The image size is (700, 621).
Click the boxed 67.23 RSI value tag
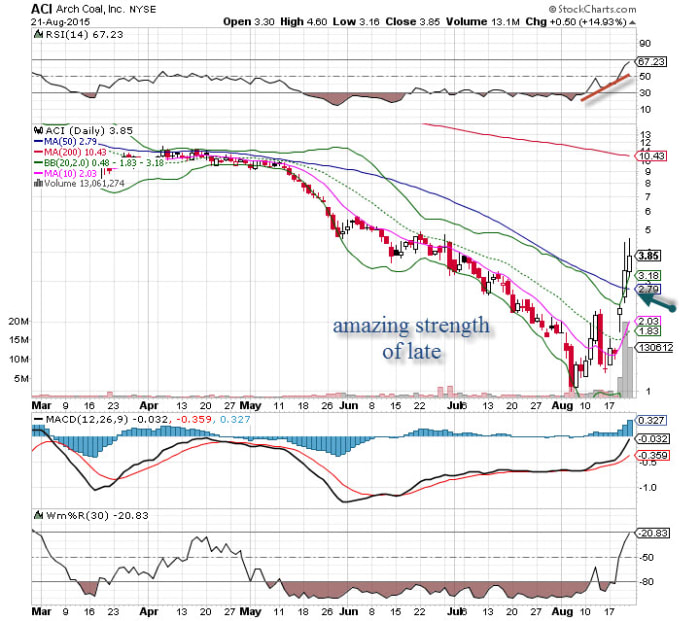[651, 62]
